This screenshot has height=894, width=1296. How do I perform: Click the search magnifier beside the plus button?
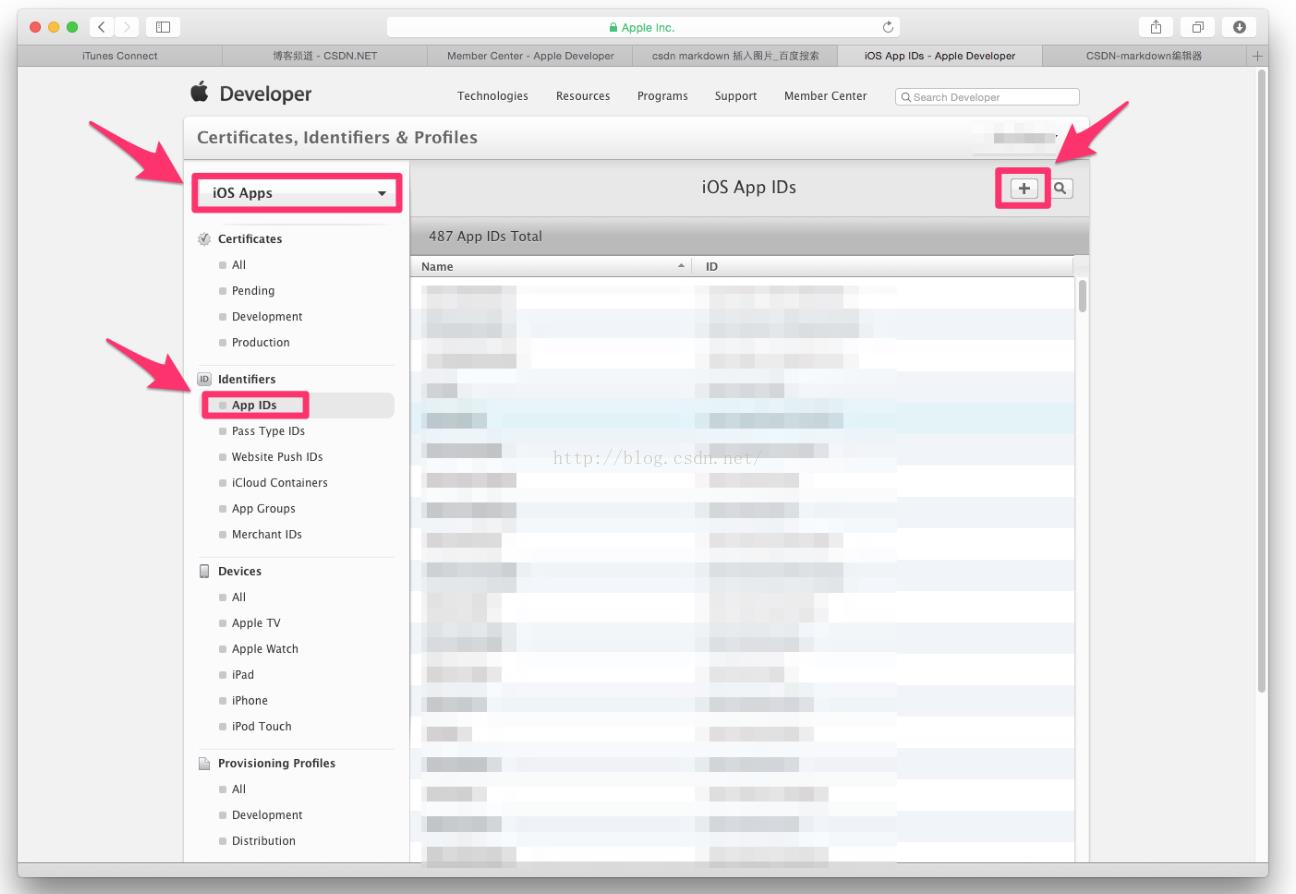coord(1062,188)
